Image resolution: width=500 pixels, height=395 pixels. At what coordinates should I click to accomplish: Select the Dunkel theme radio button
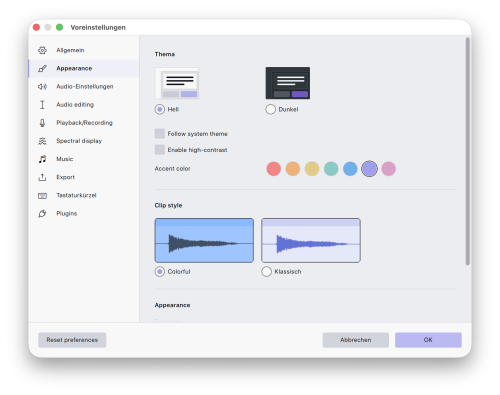270,109
